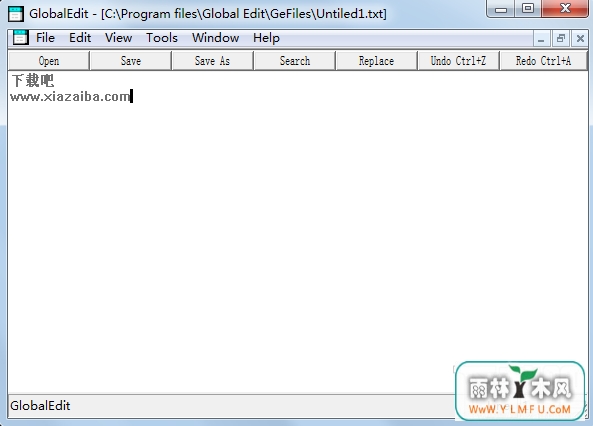Minimize the GlobalEdit main window

pyautogui.click(x=500, y=9)
